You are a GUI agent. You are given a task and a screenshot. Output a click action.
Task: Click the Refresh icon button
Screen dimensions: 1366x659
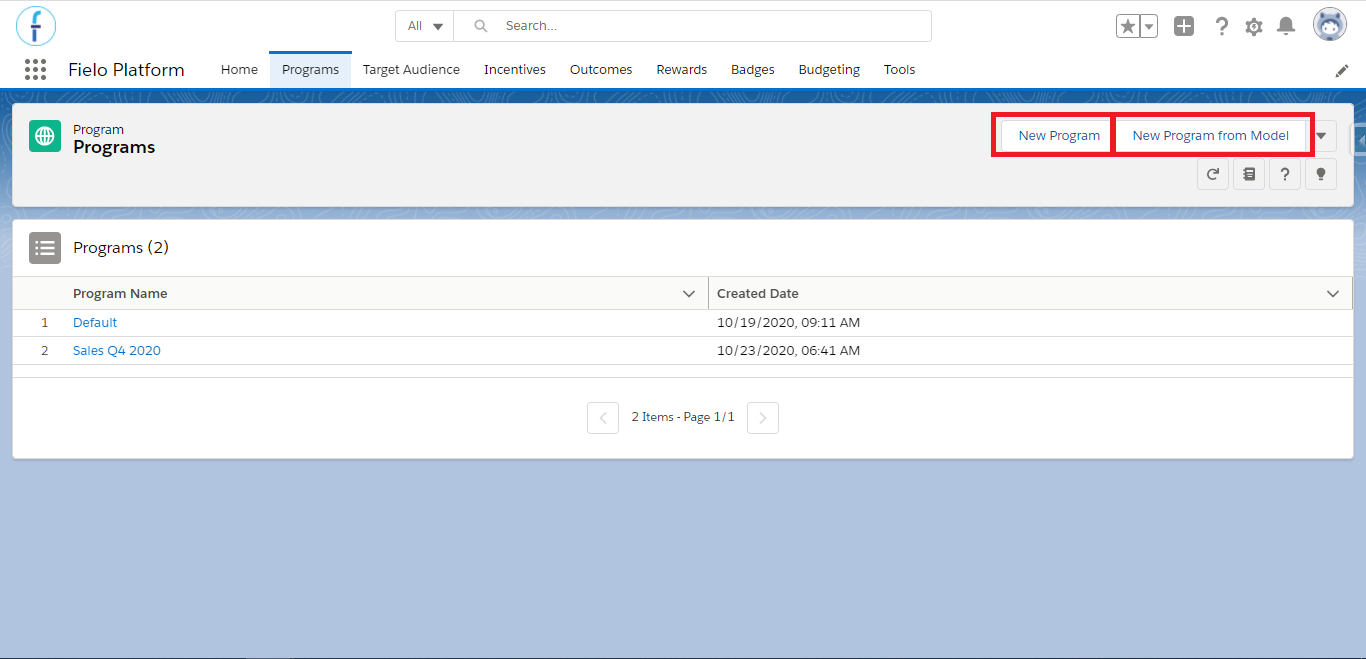[x=1213, y=174]
